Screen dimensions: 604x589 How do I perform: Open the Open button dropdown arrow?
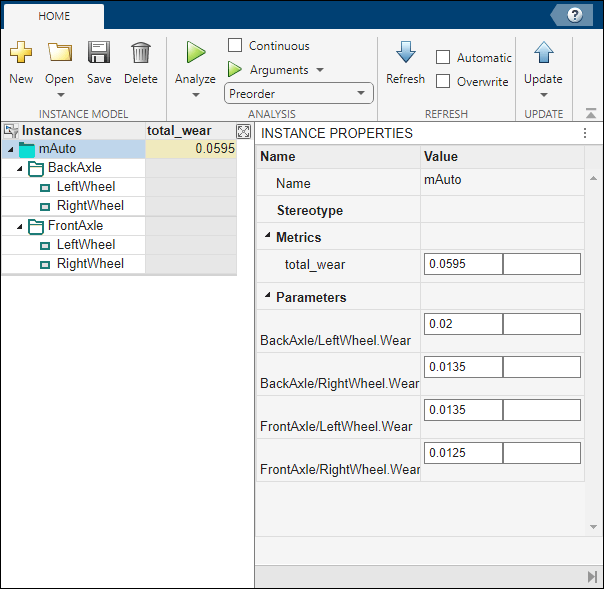click(x=60, y=95)
